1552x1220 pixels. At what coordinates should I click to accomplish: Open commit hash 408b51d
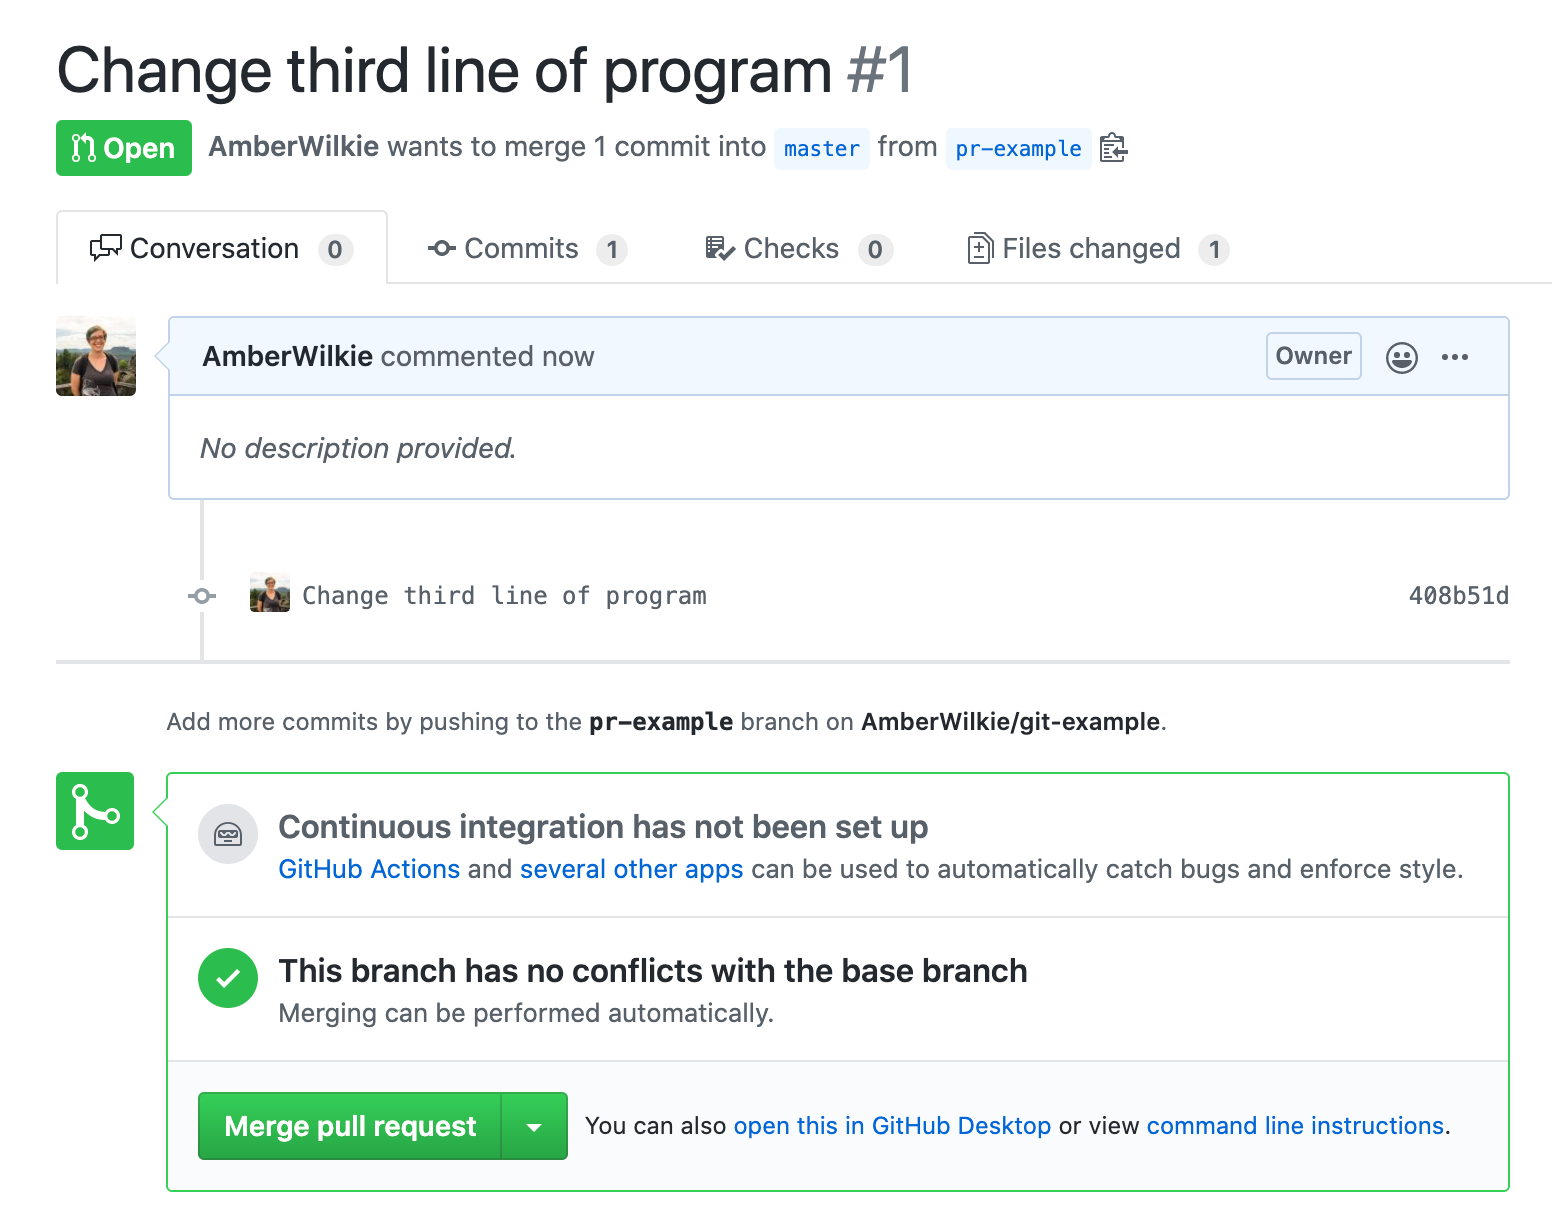click(x=1458, y=596)
